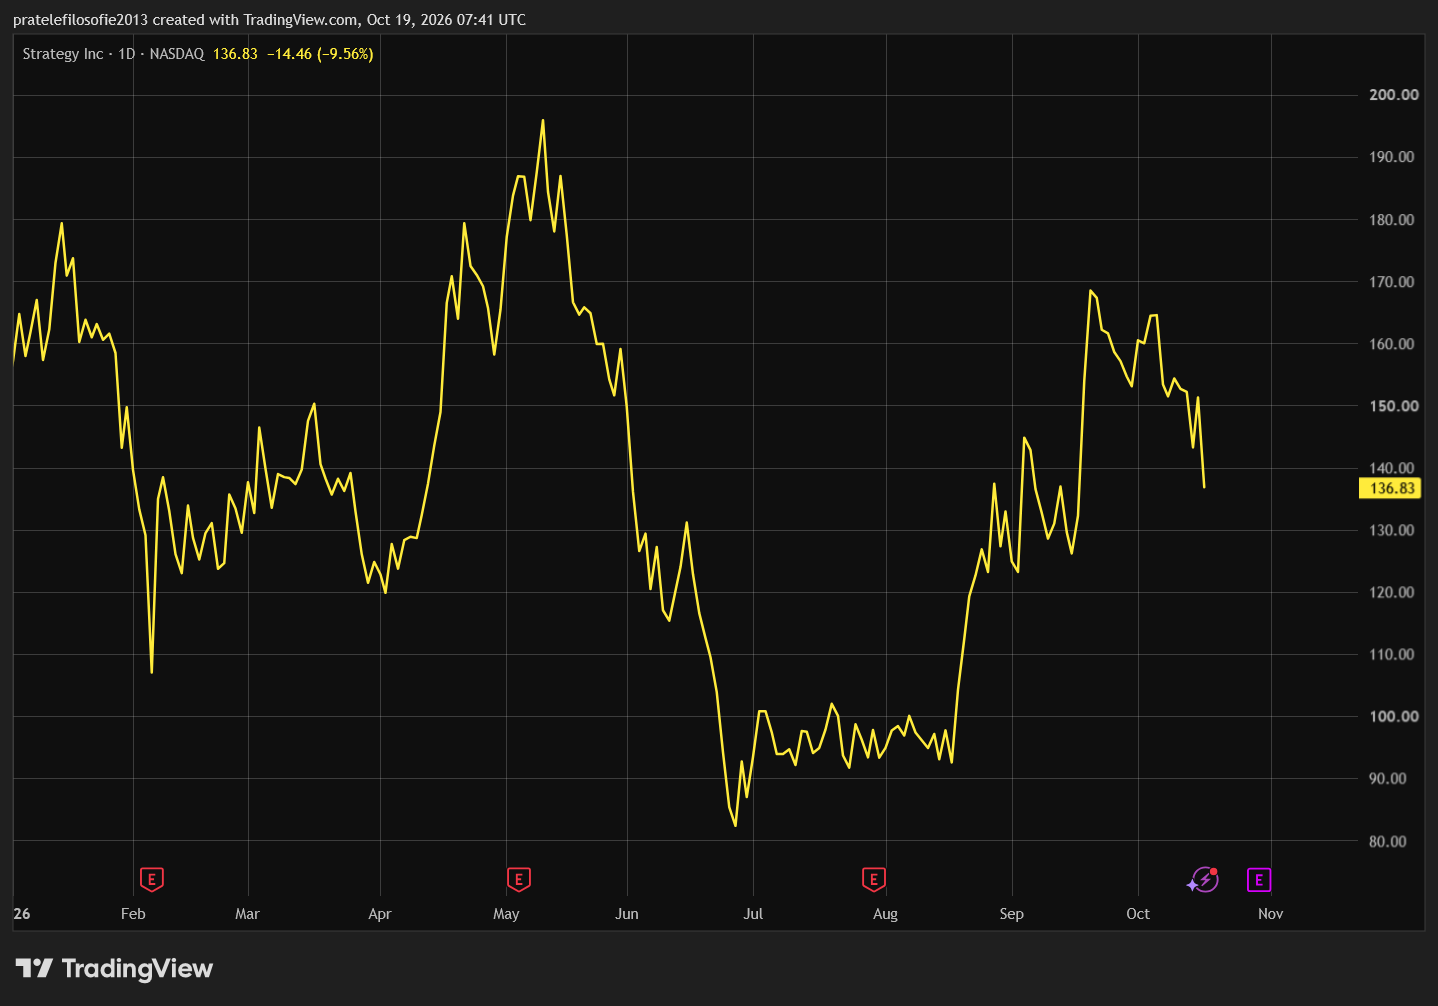1438x1006 pixels.
Task: Click the Nov label on time axis
Action: pyautogui.click(x=1270, y=914)
